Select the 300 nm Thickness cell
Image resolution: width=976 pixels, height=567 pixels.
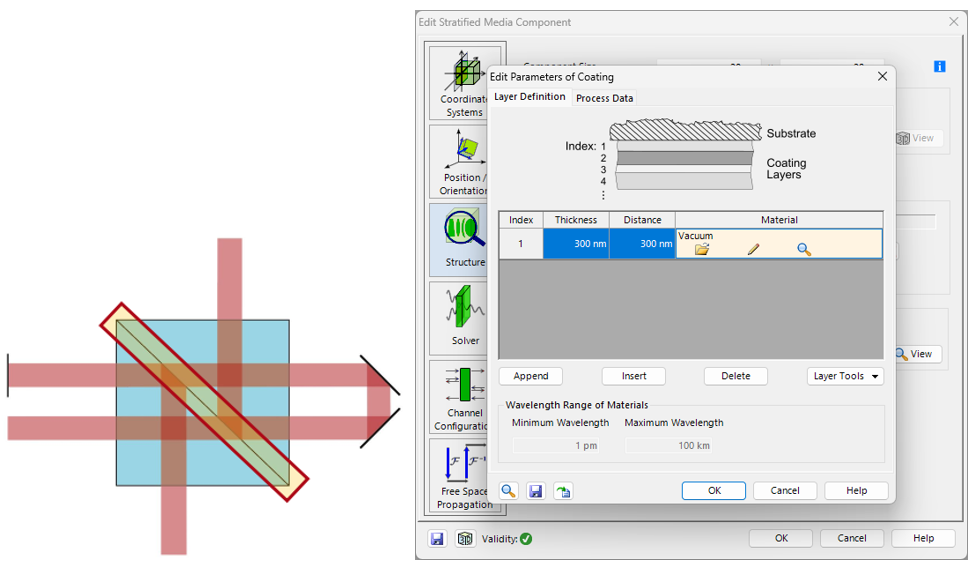coord(576,244)
